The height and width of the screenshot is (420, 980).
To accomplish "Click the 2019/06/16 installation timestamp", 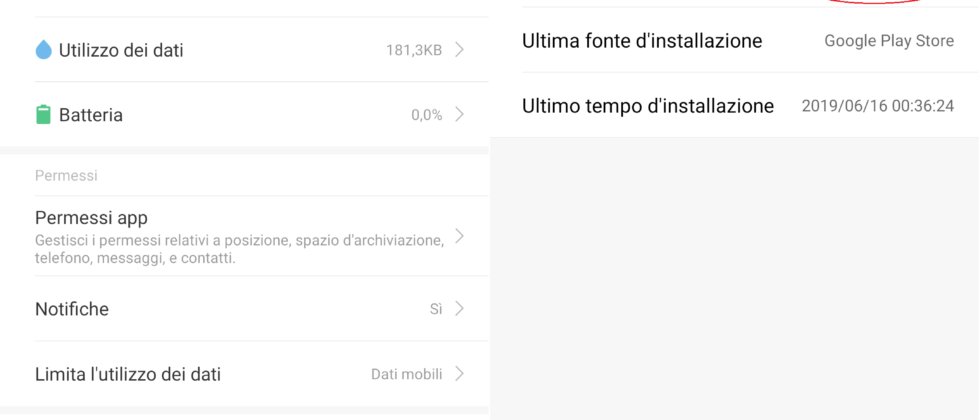I will 877,106.
